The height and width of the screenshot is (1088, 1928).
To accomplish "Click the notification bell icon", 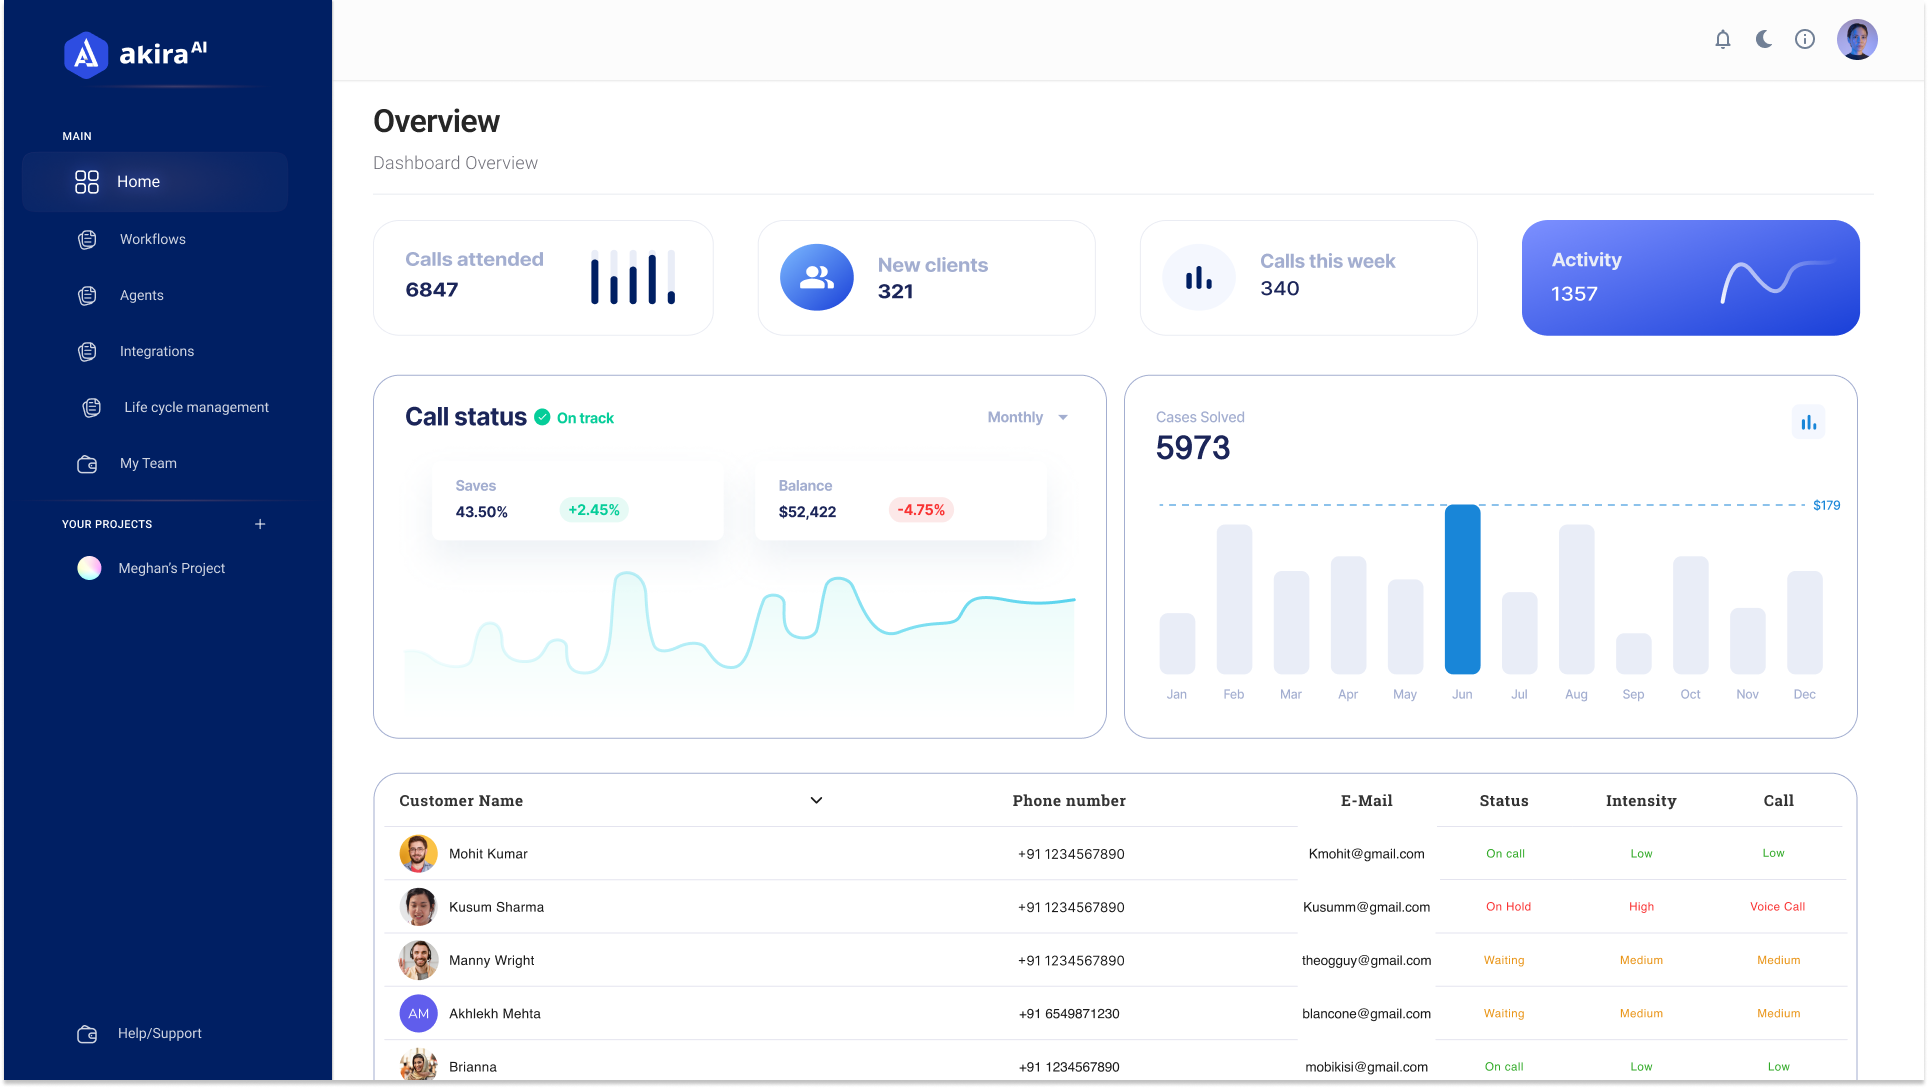I will [1722, 40].
